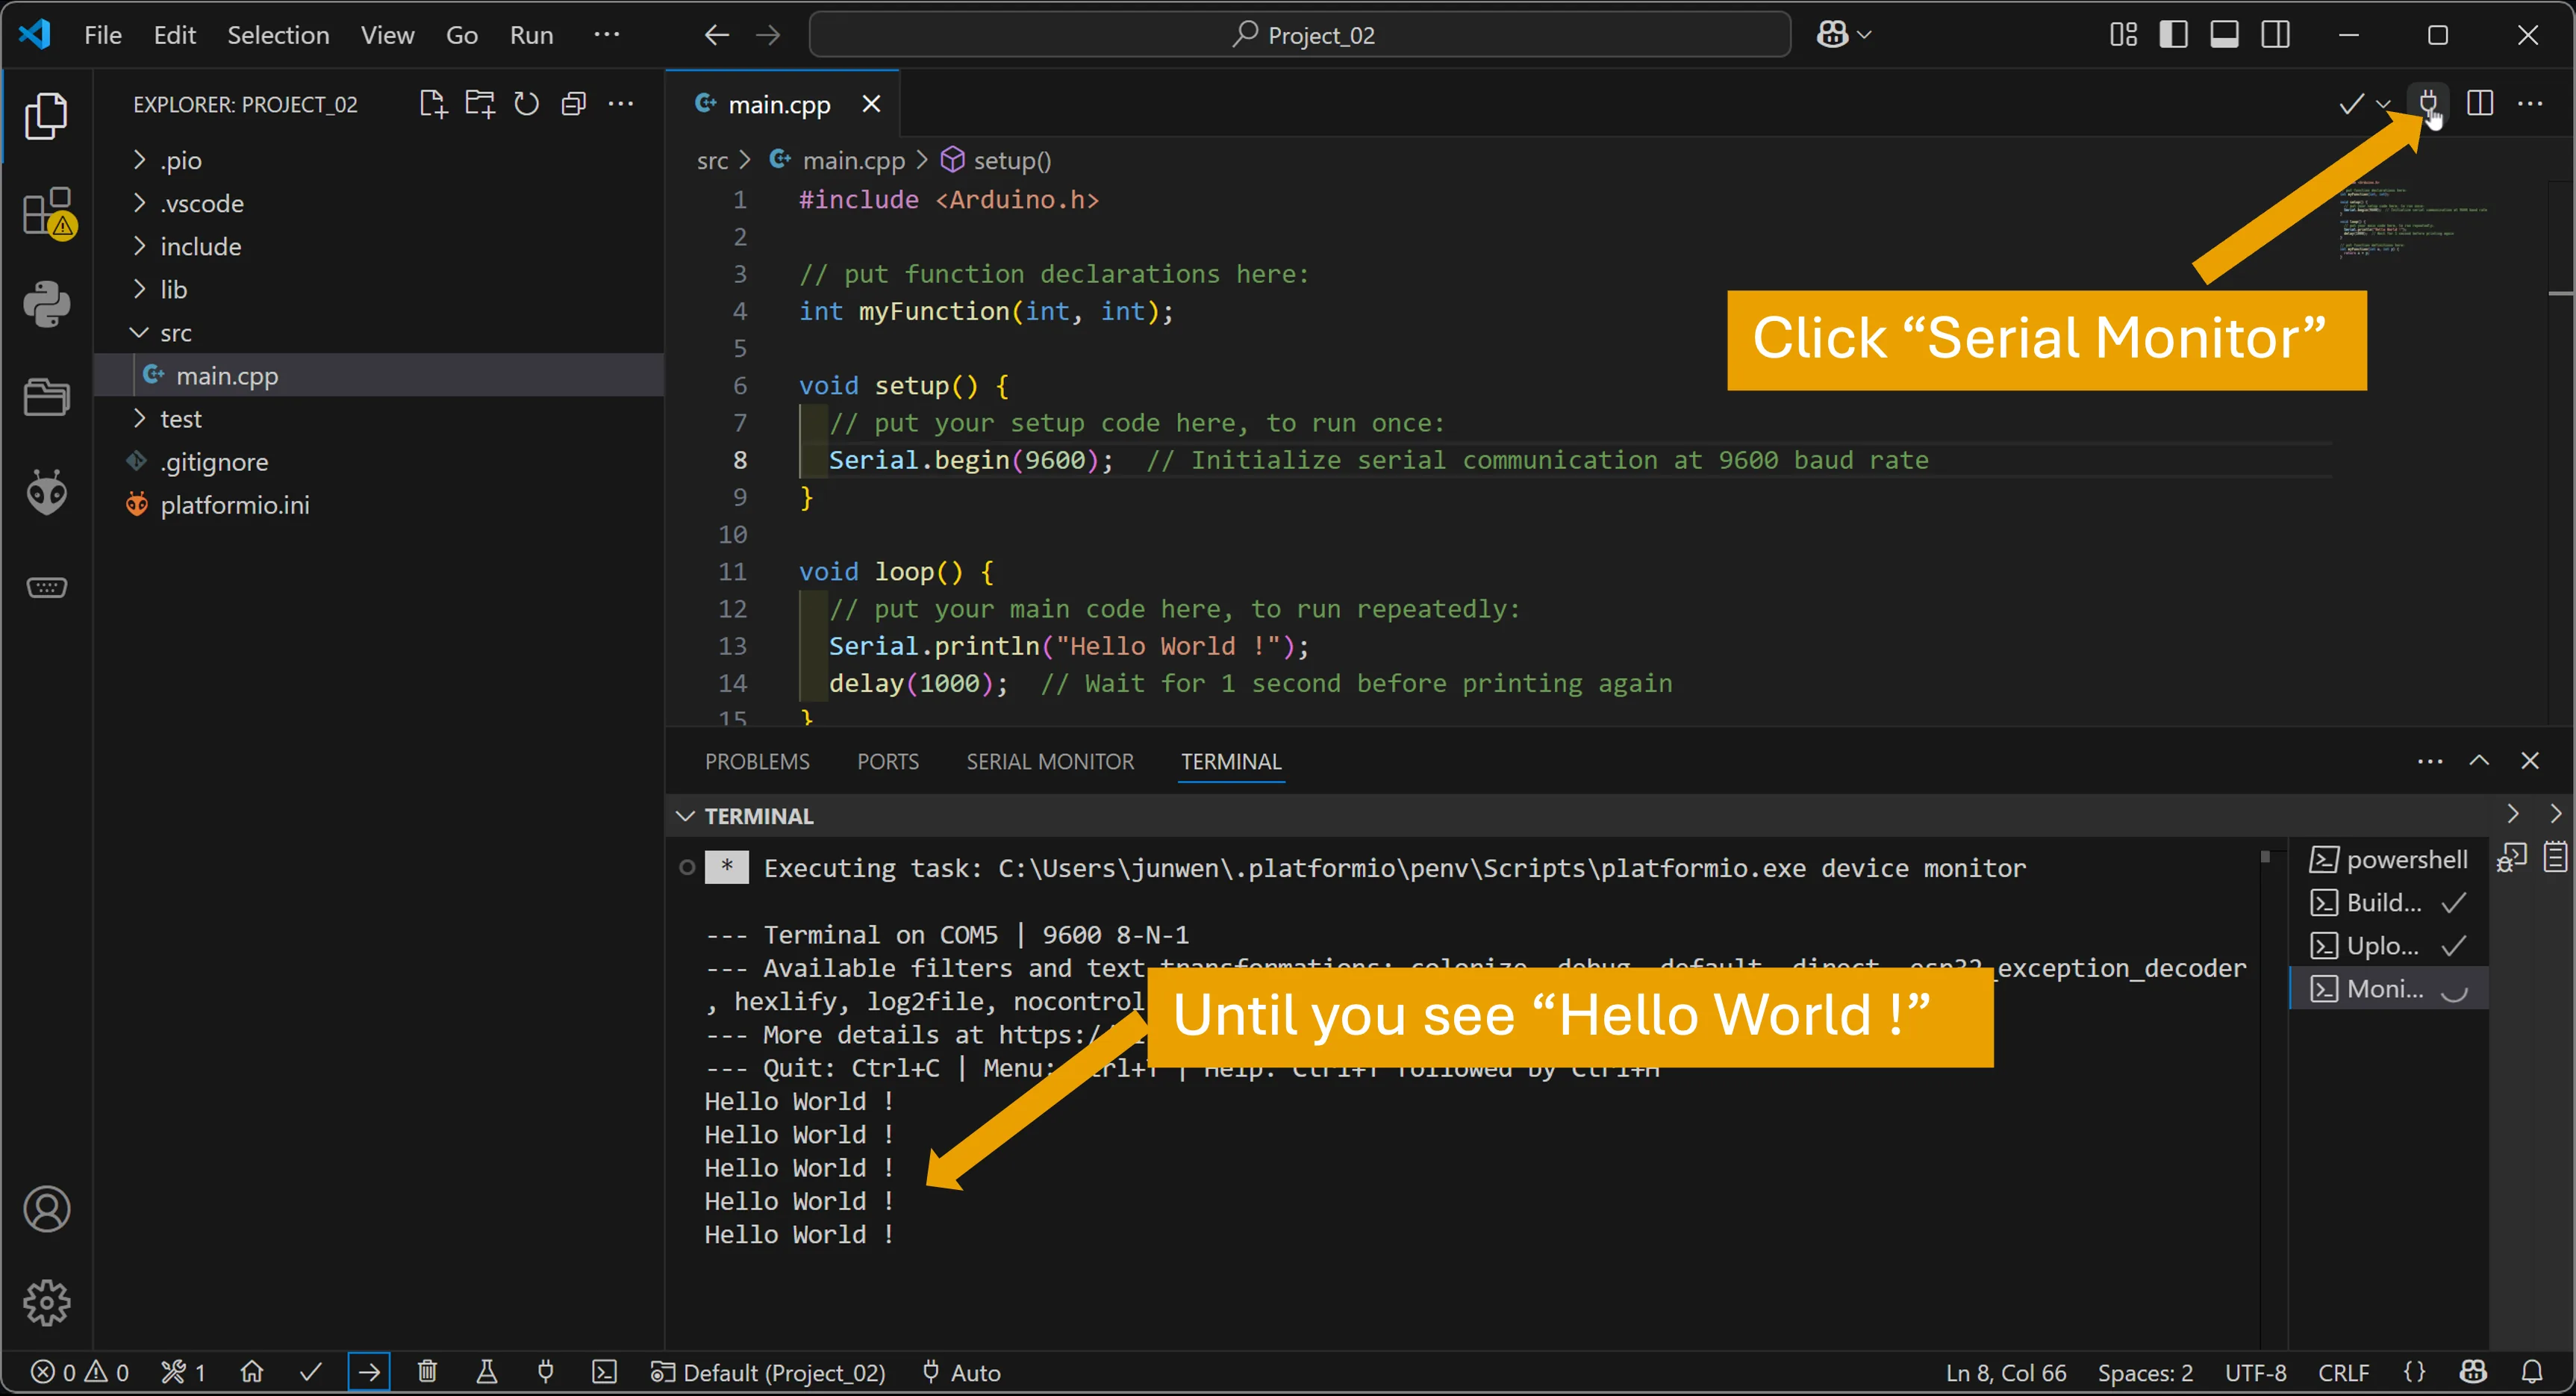Create a new file in Explorer
Image resolution: width=2576 pixels, height=1396 pixels.
[x=432, y=104]
